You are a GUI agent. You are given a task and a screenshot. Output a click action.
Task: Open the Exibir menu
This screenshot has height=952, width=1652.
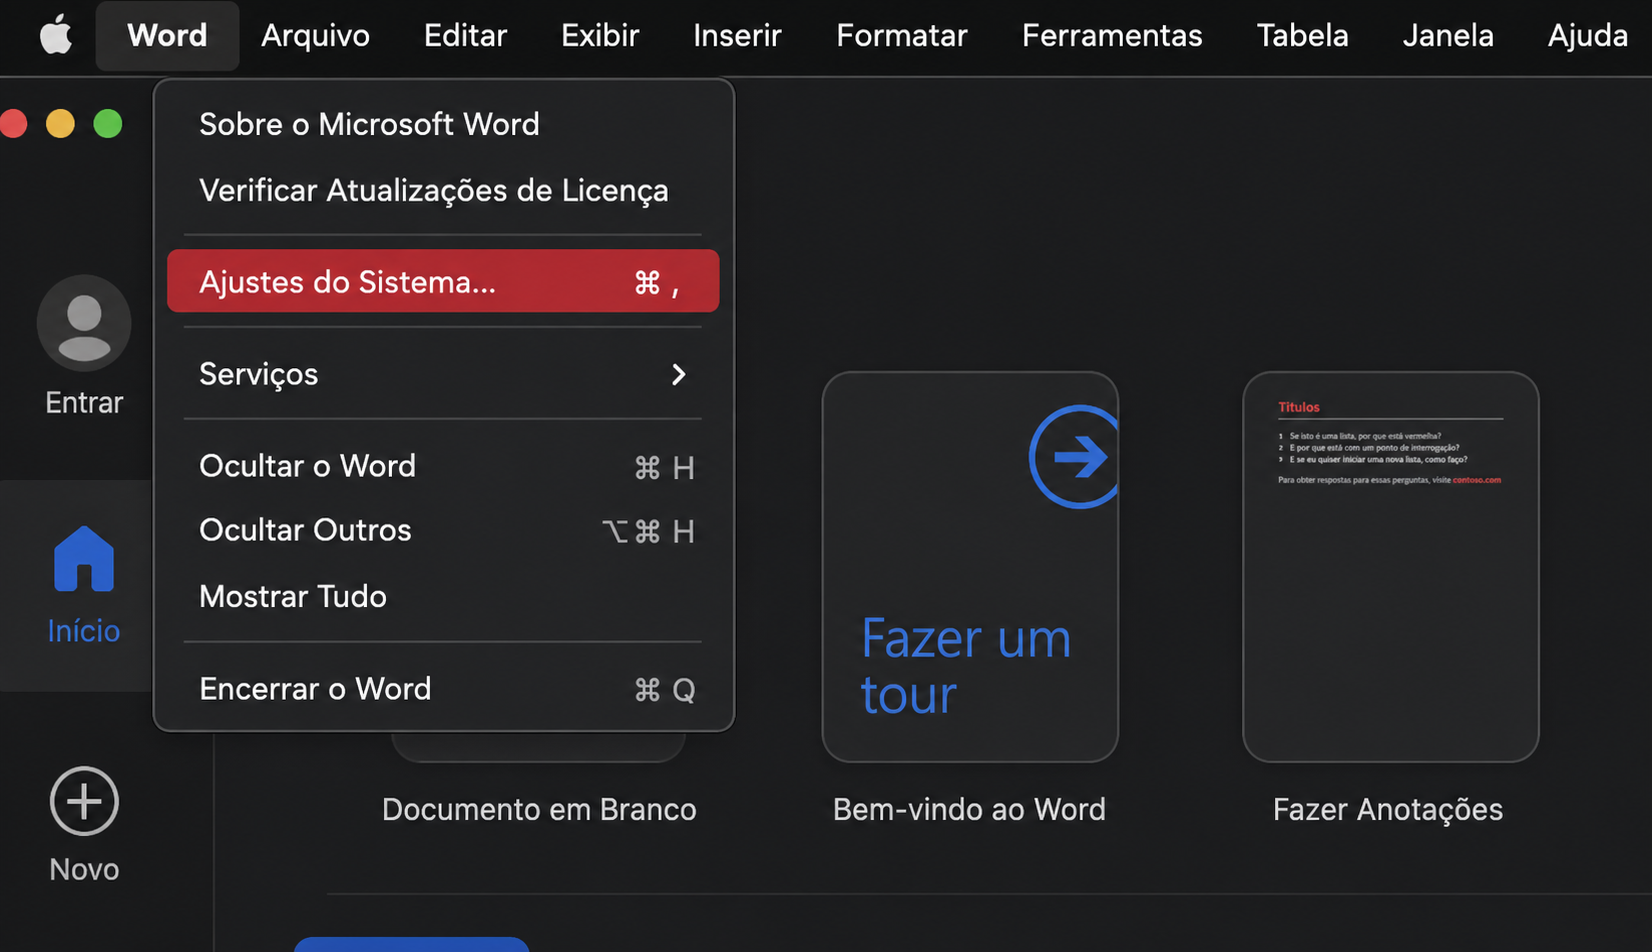point(600,36)
